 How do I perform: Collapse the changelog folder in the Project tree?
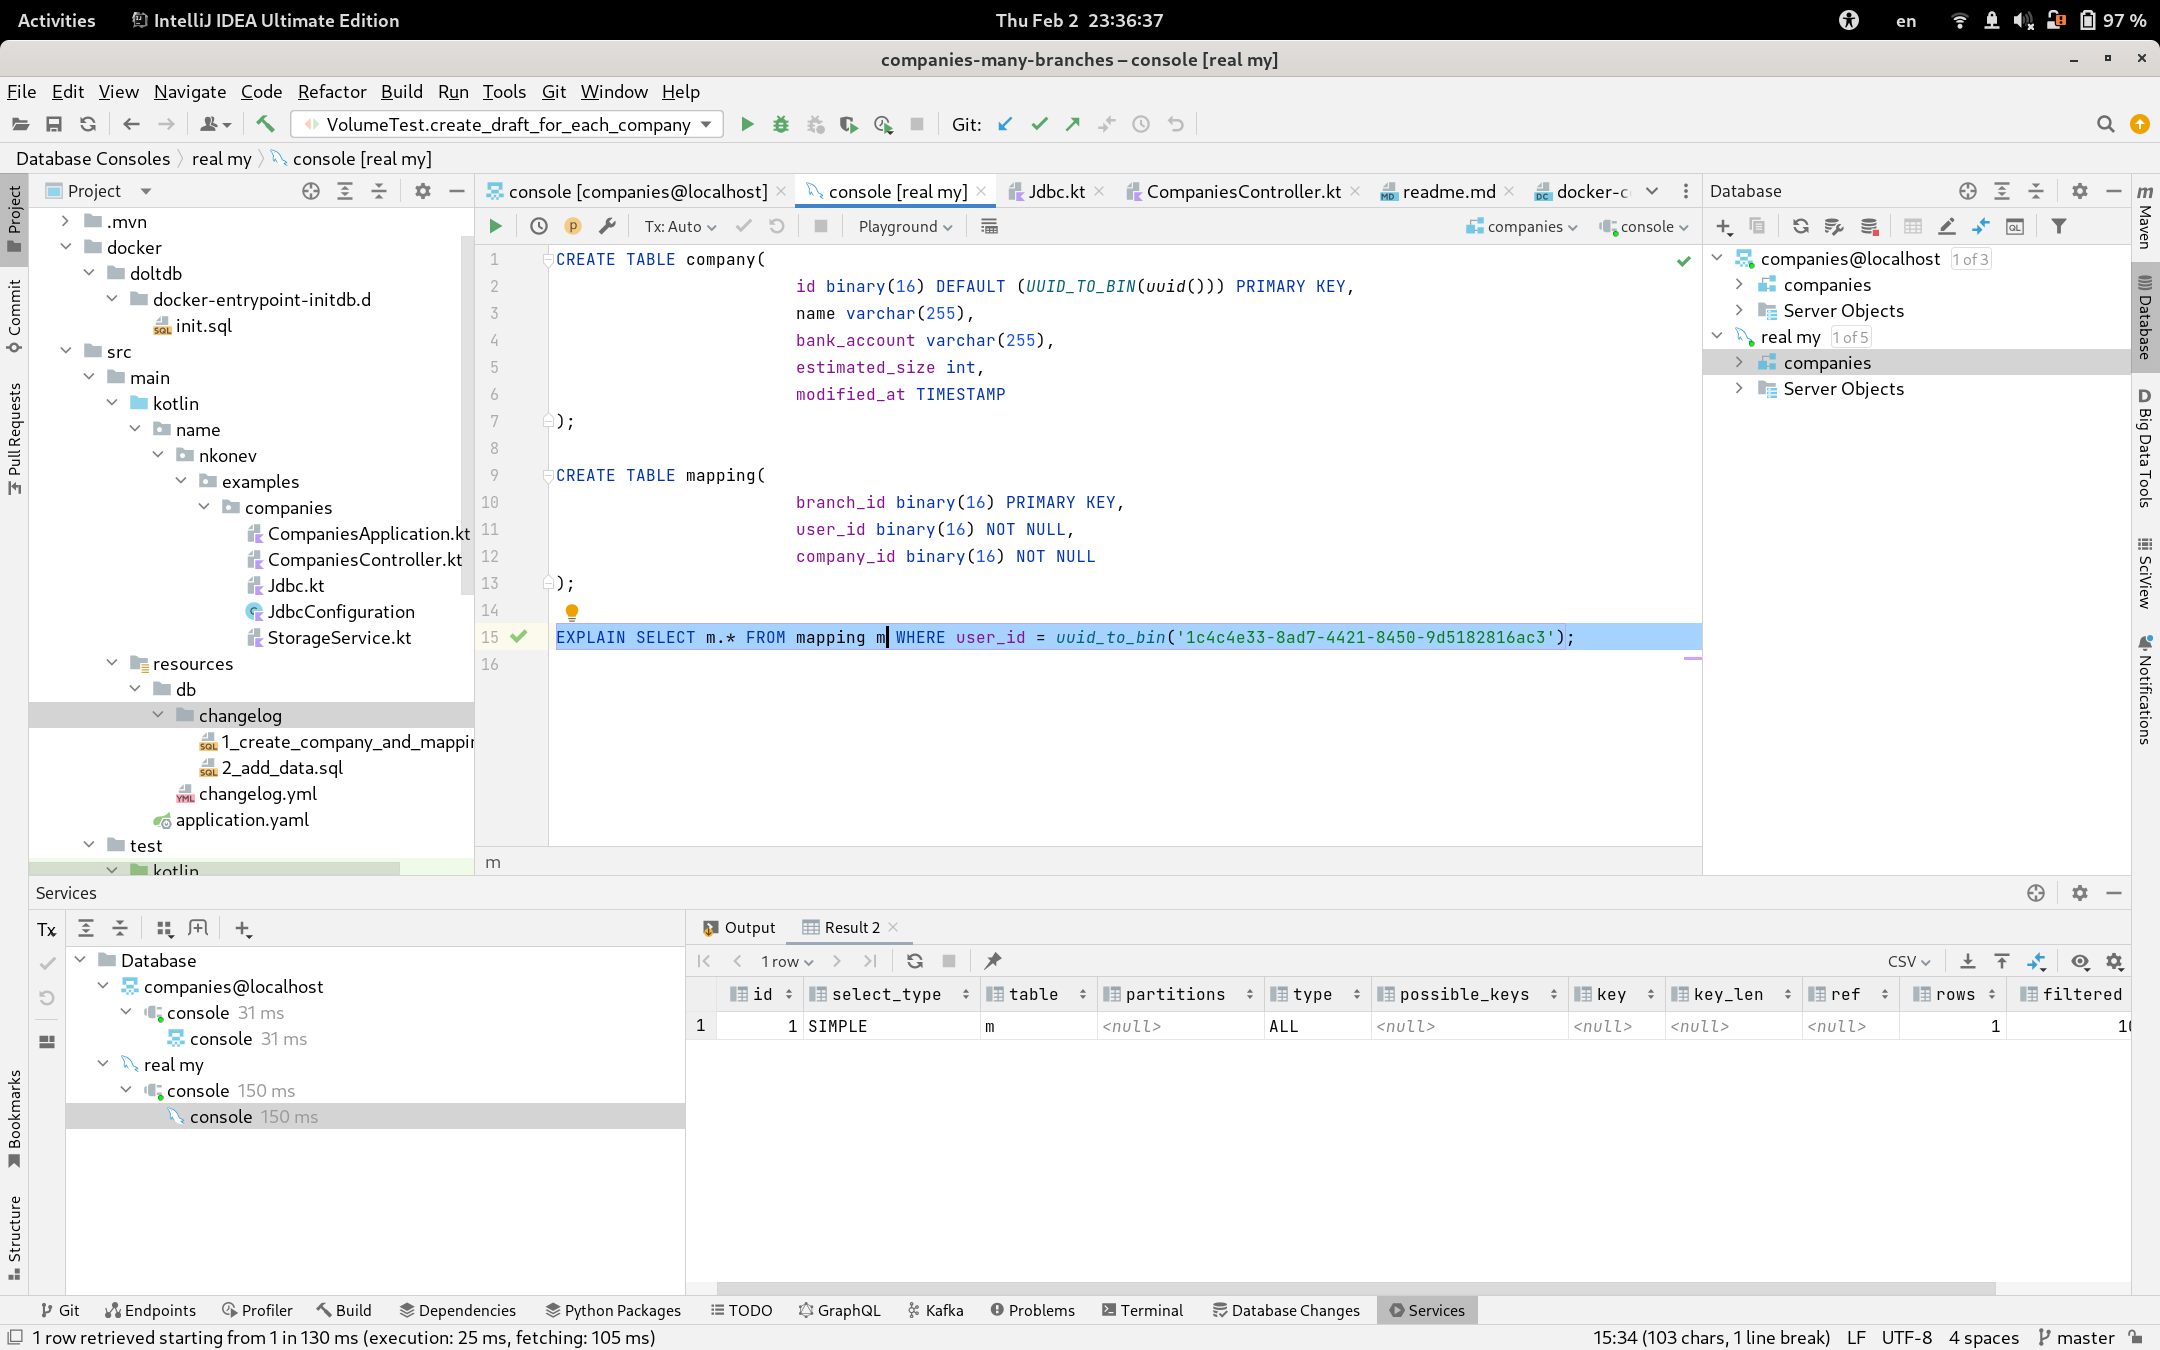click(x=158, y=715)
